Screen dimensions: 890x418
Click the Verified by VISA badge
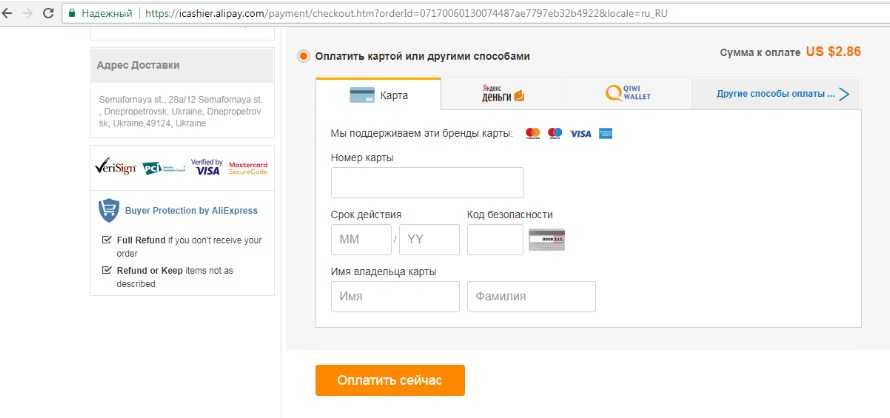206,167
